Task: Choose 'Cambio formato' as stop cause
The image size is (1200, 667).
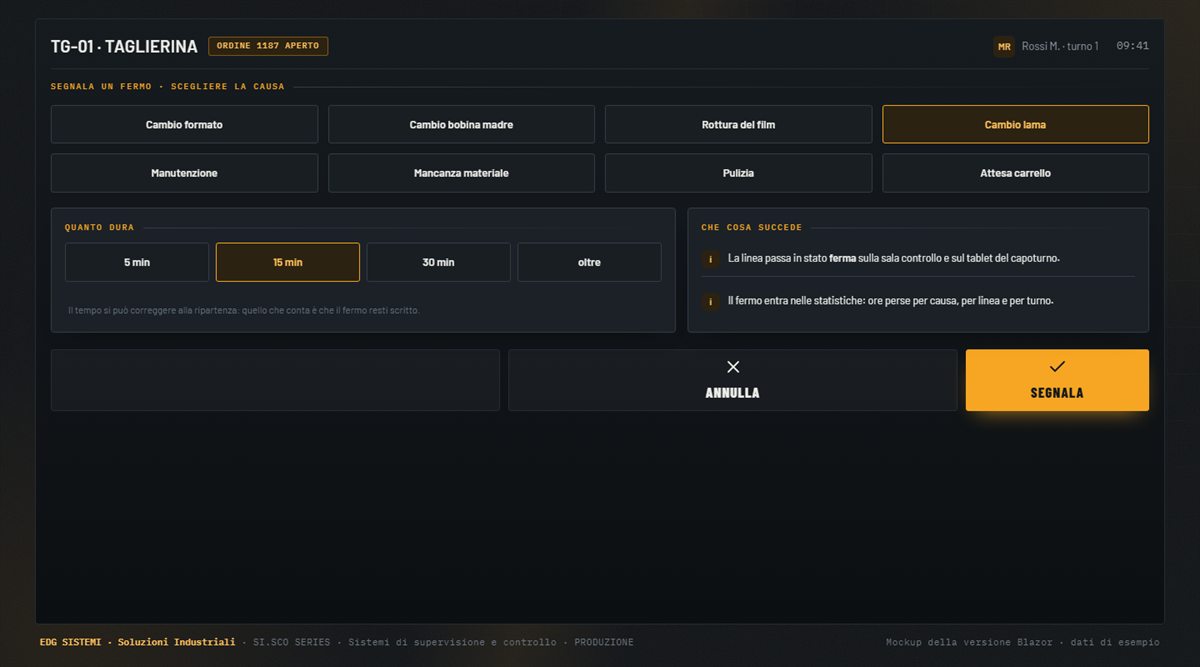Action: [184, 125]
